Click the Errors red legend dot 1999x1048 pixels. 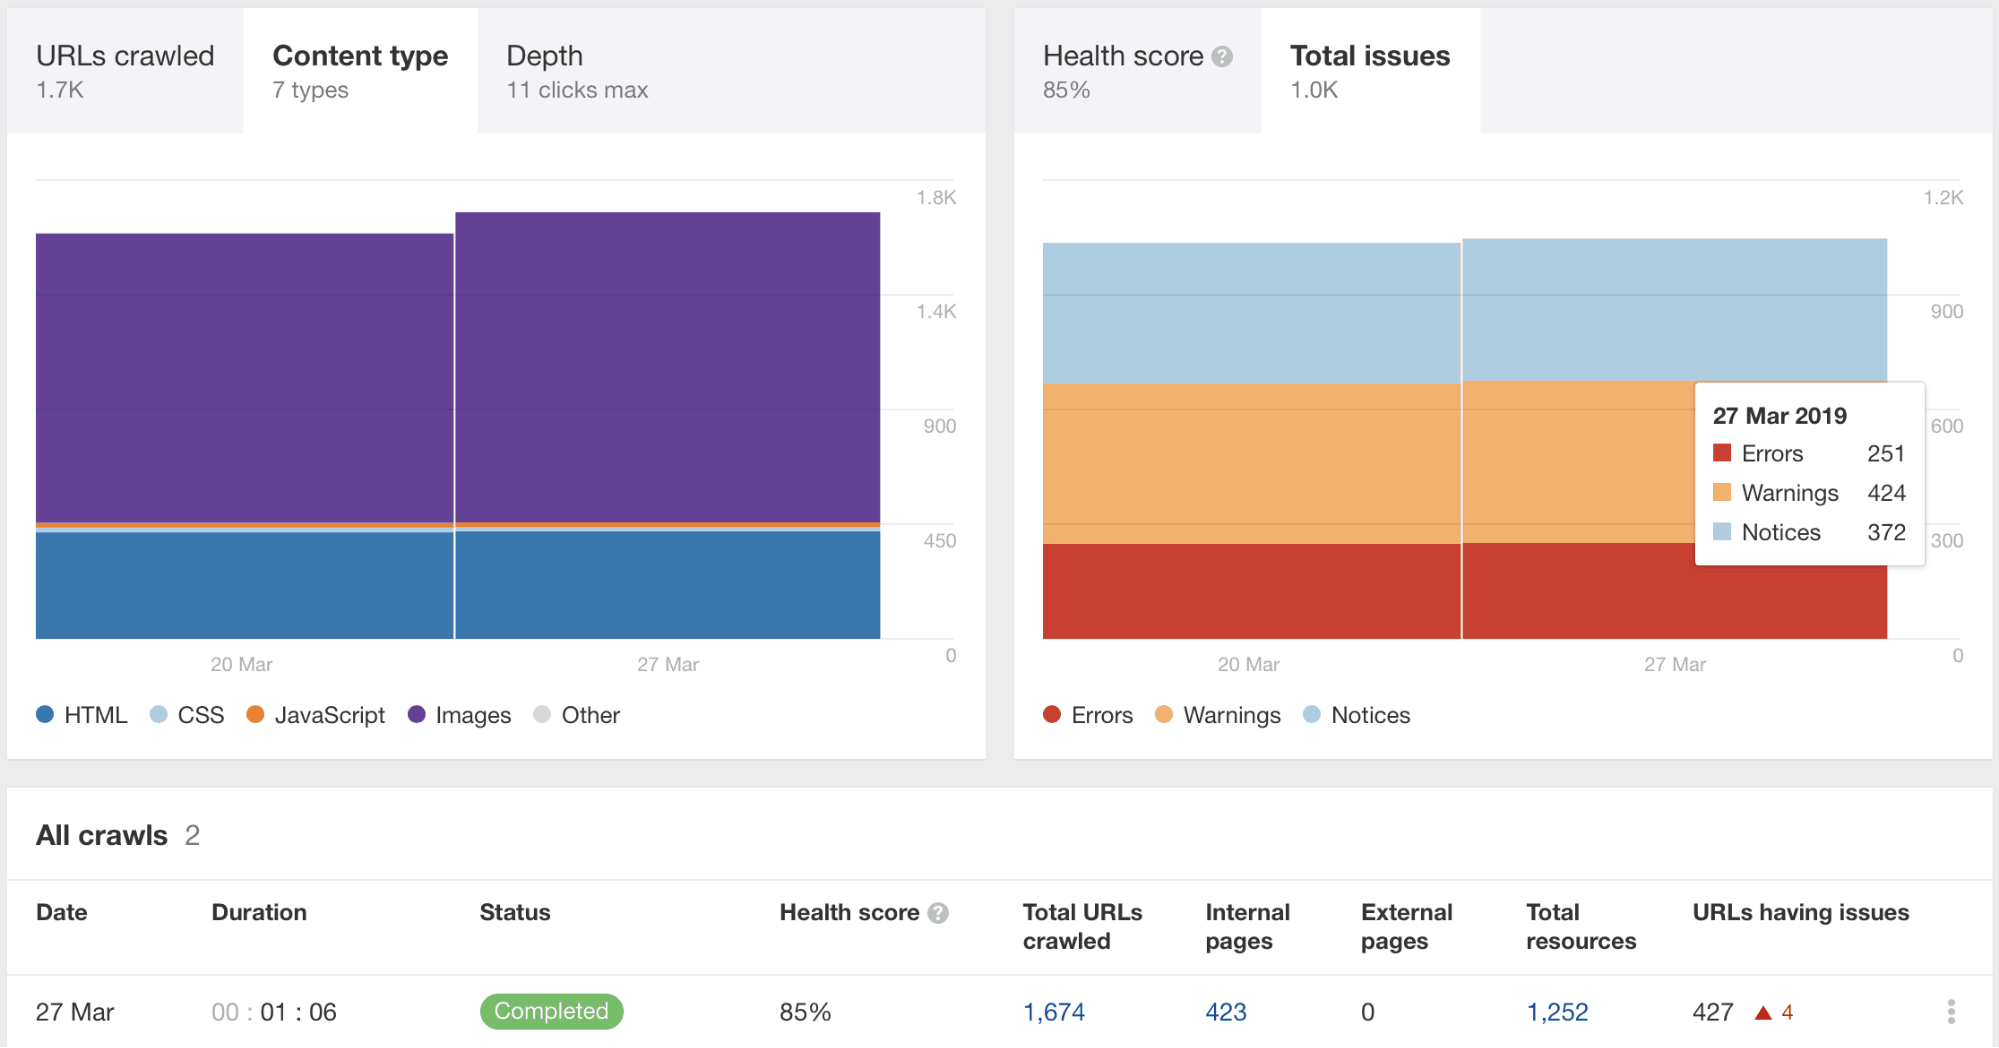[1051, 715]
